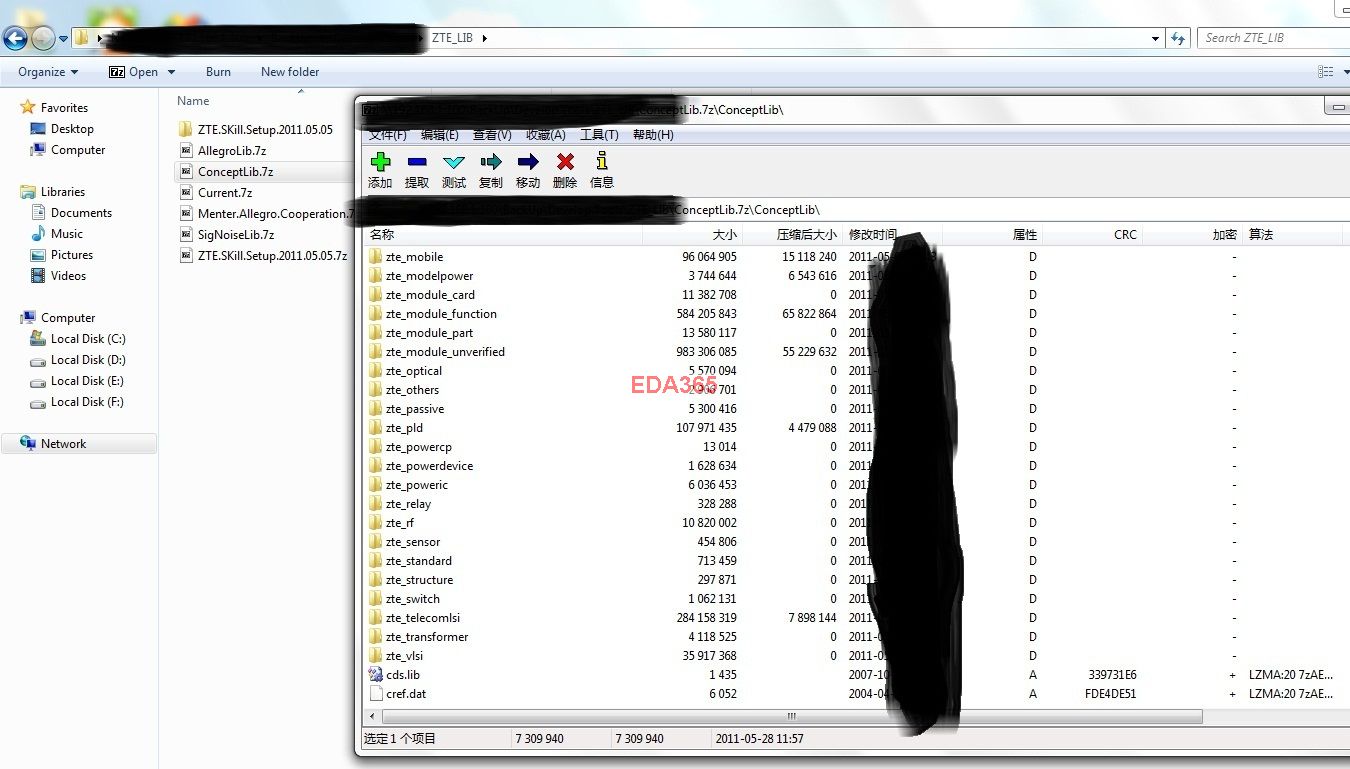Sort by the 名称 column header

click(x=503, y=235)
